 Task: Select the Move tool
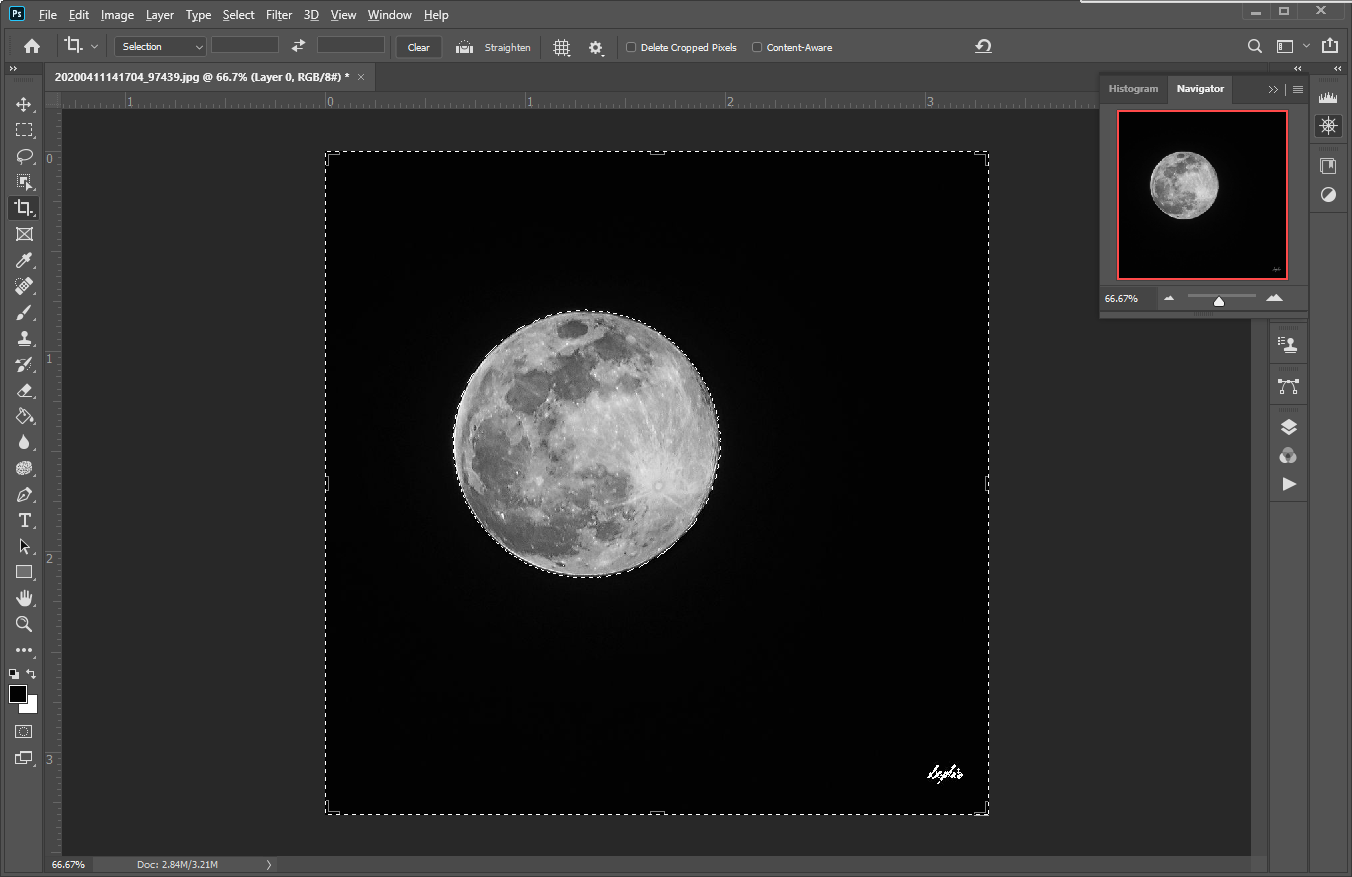(24, 104)
